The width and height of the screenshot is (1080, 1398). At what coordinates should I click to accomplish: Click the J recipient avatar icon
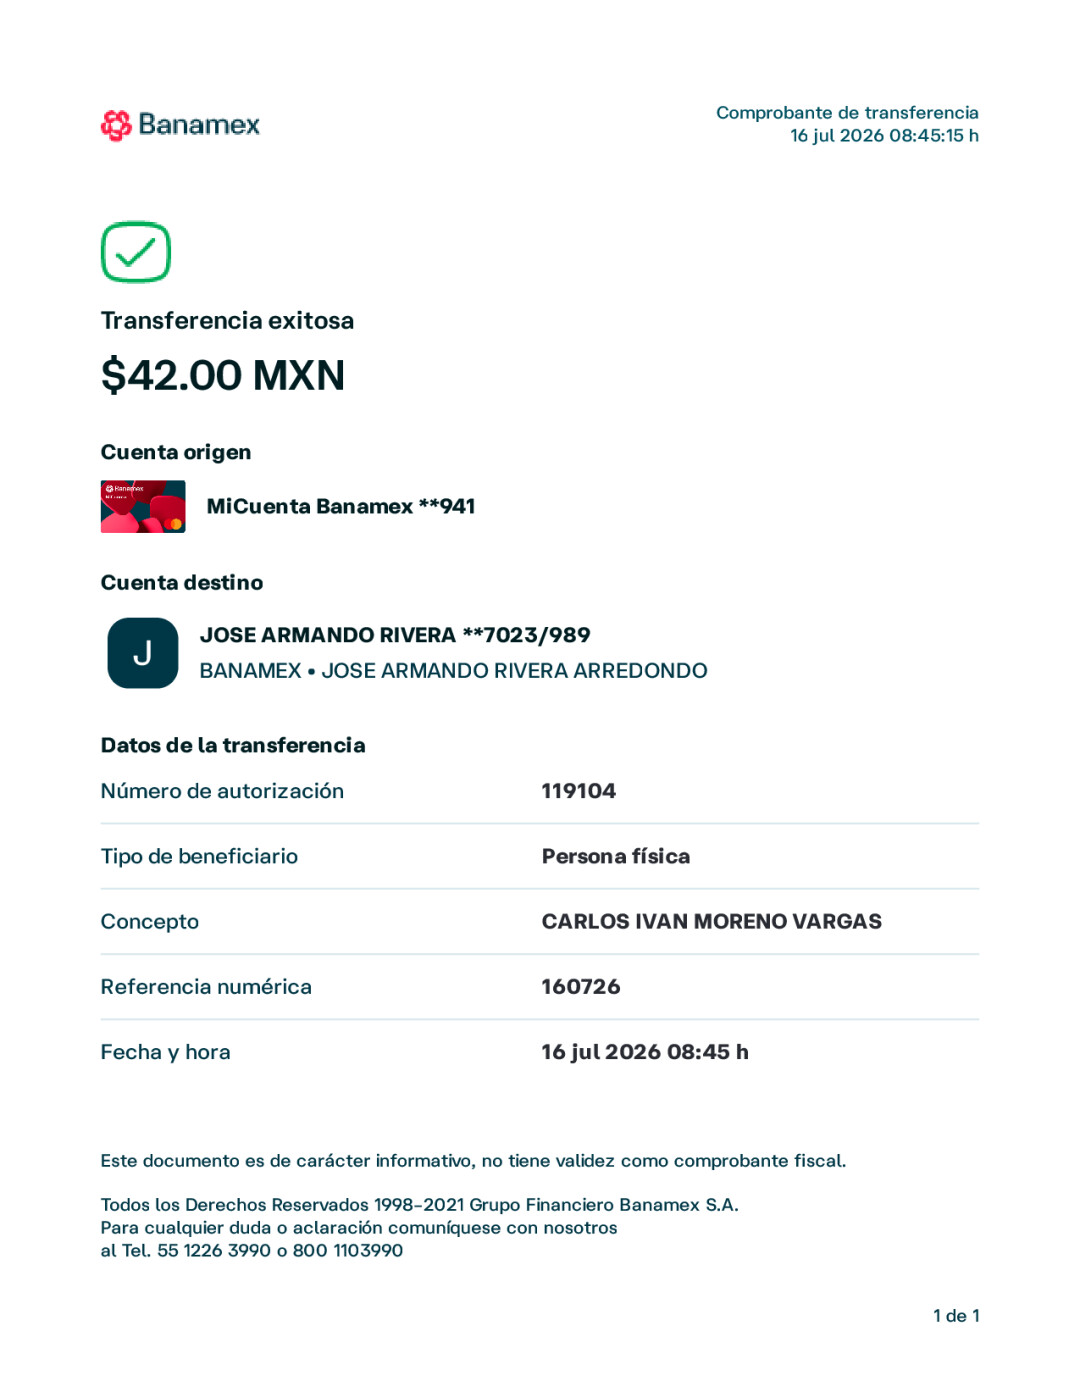pyautogui.click(x=143, y=653)
